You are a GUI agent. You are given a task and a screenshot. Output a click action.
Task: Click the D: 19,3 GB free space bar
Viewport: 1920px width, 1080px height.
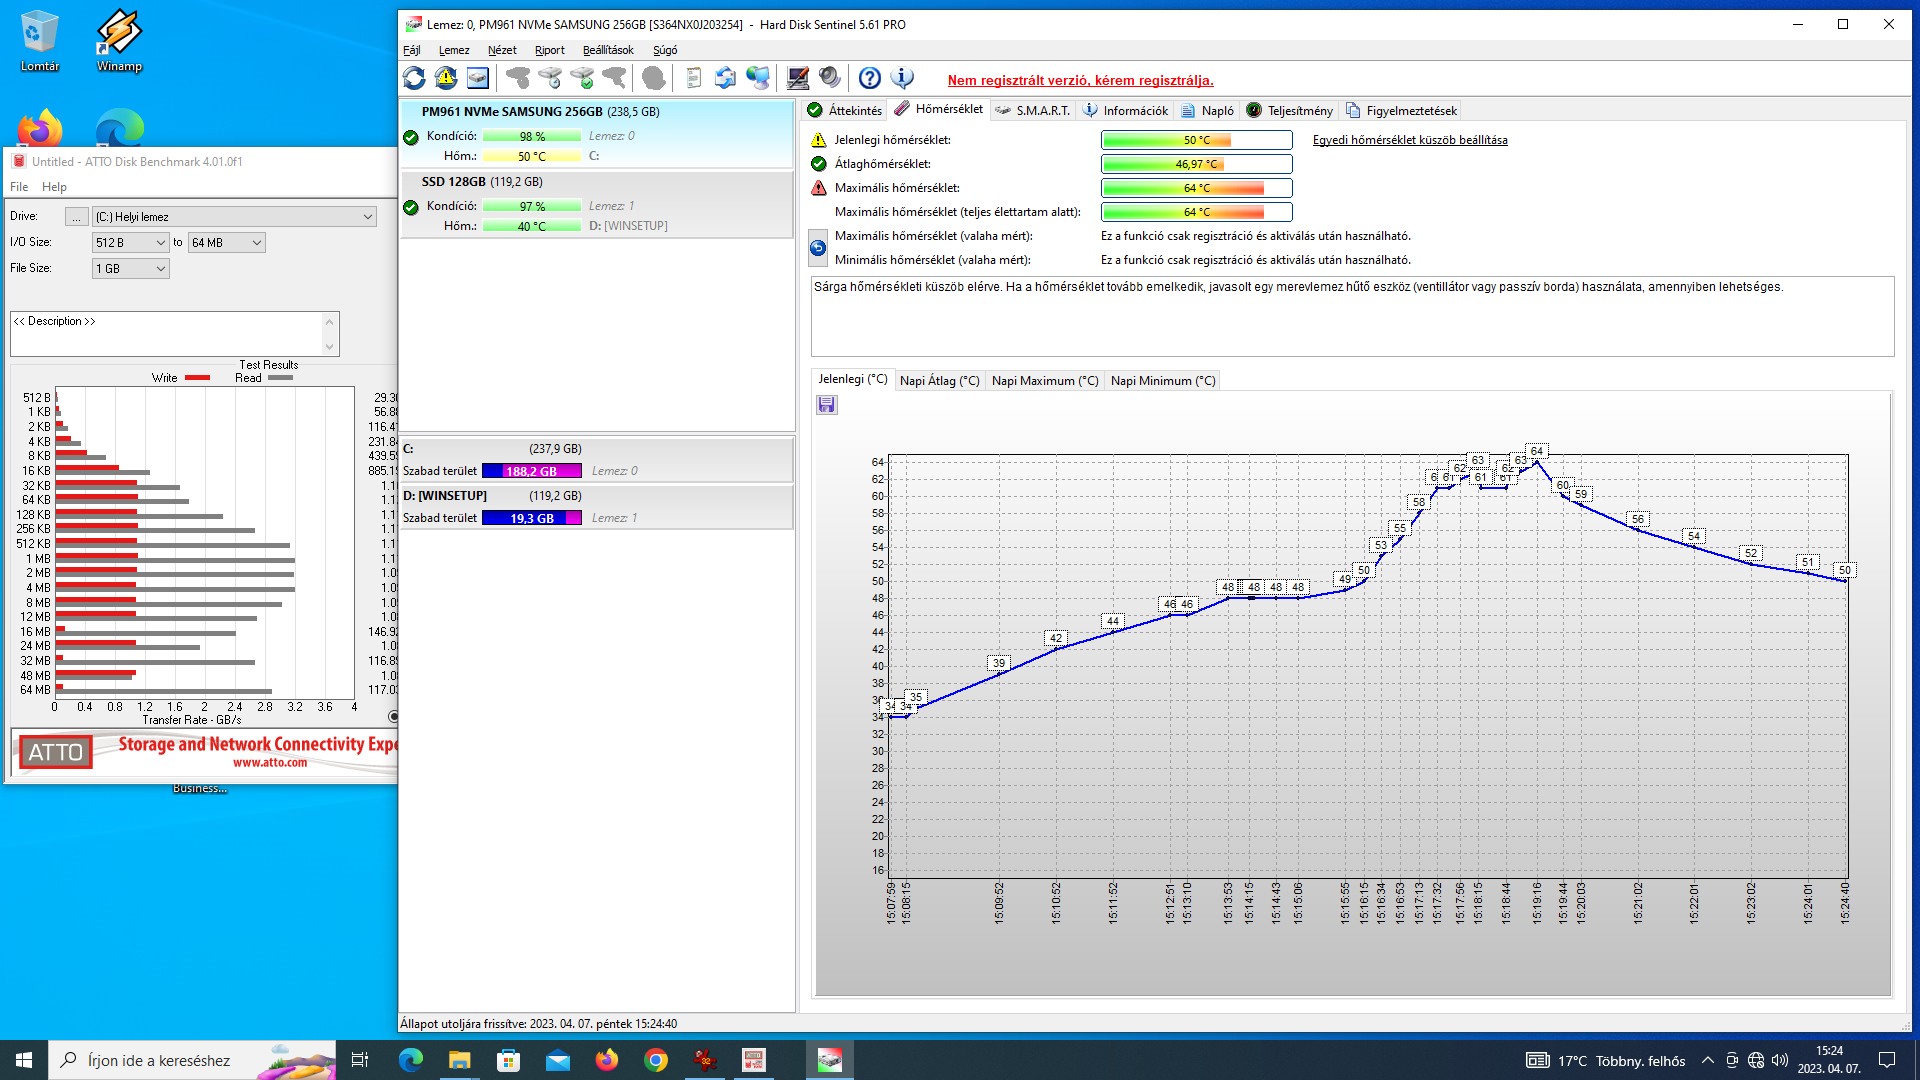coord(531,518)
